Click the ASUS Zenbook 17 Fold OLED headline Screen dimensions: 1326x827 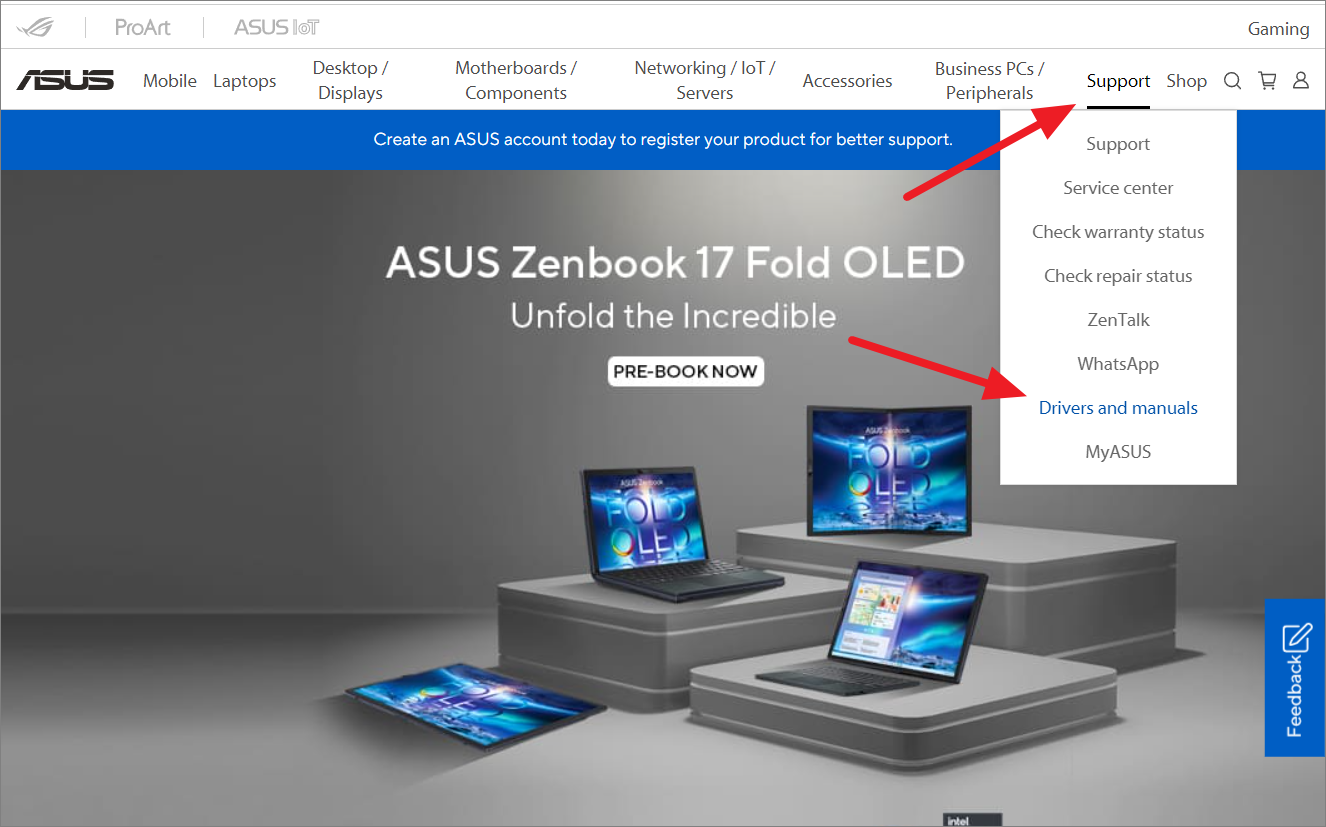pos(676,262)
